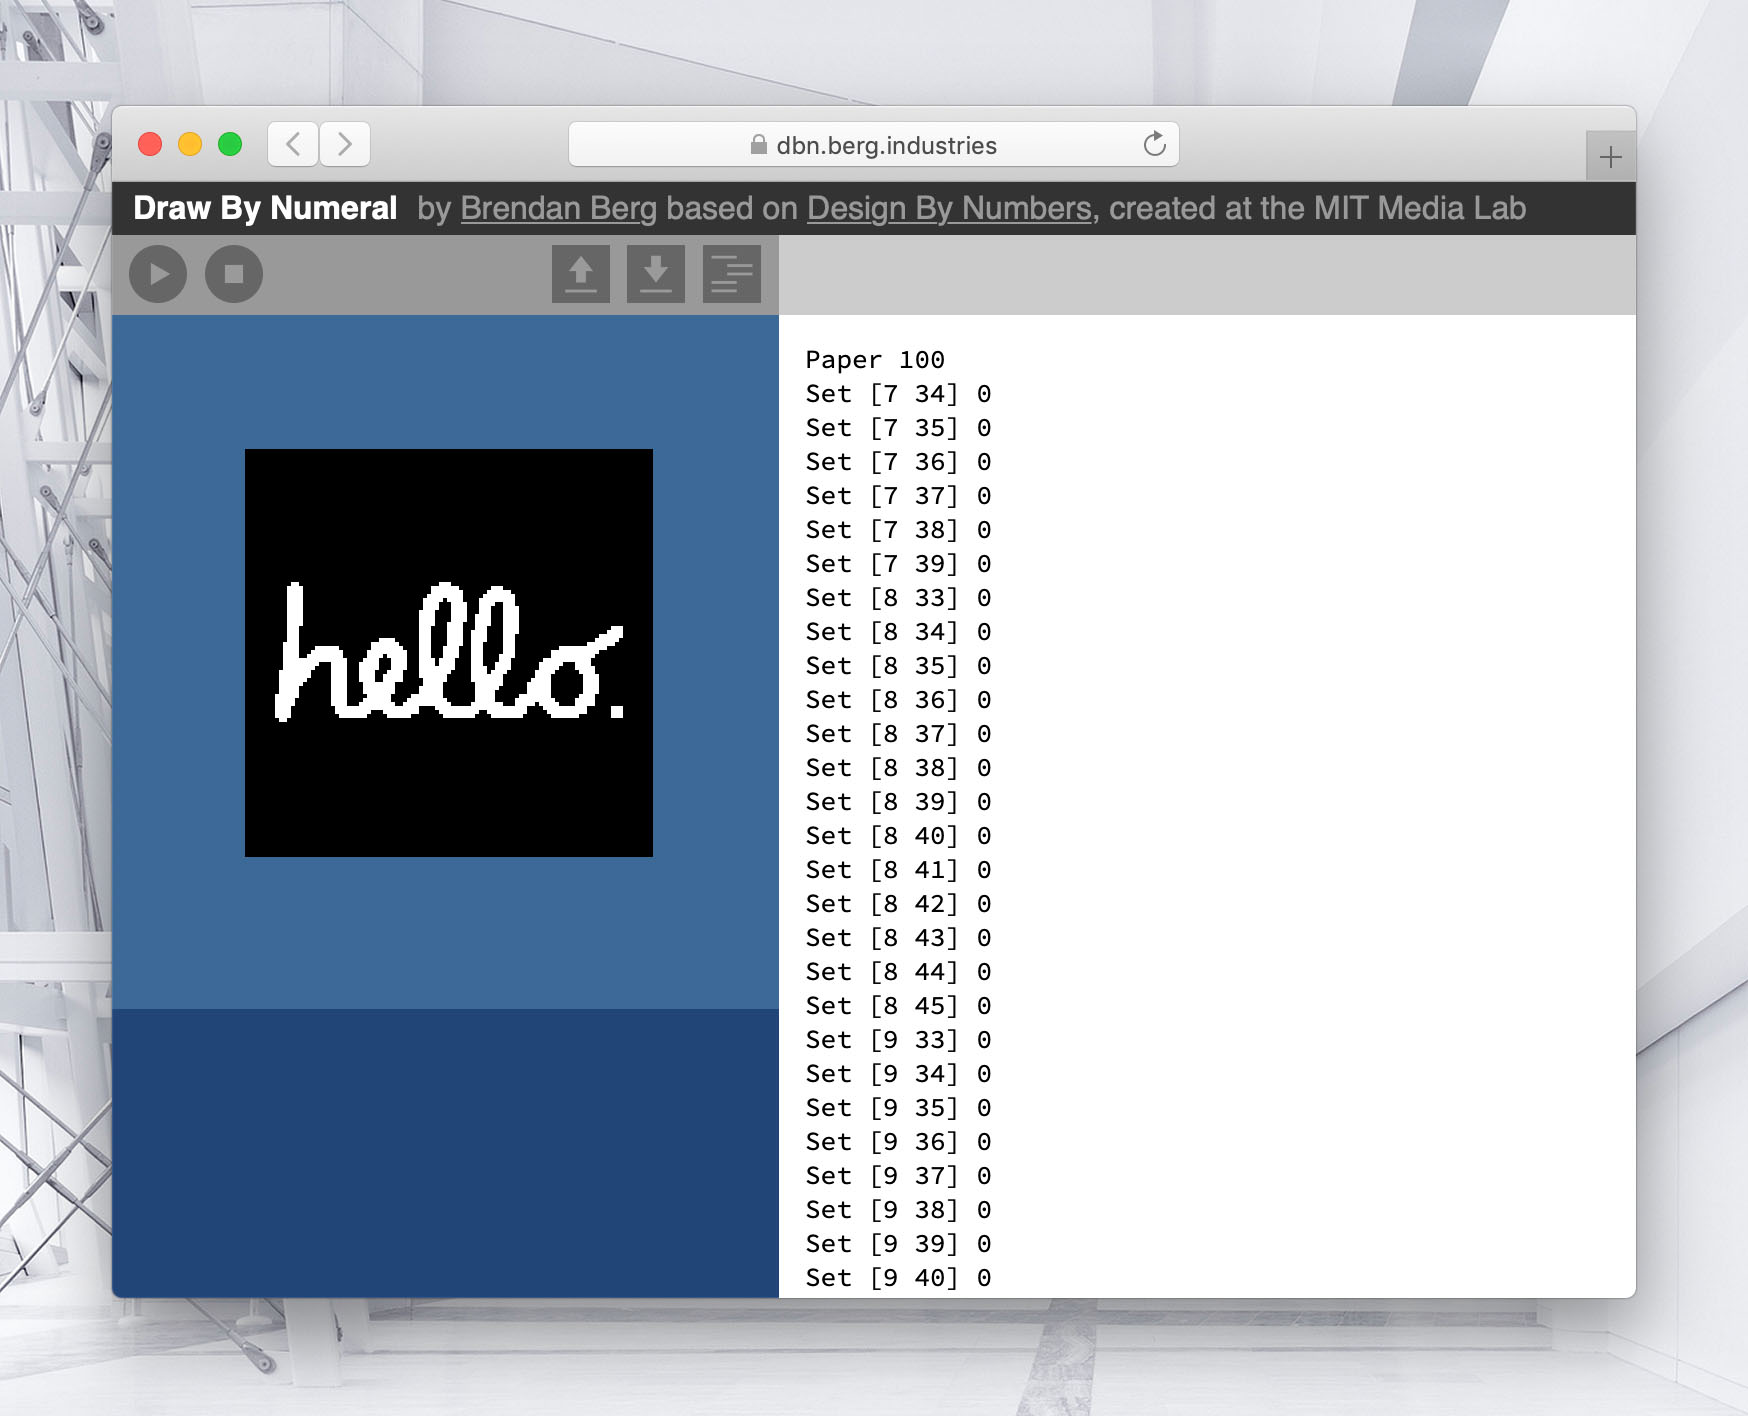Click the download file icon
This screenshot has width=1748, height=1416.
[656, 274]
